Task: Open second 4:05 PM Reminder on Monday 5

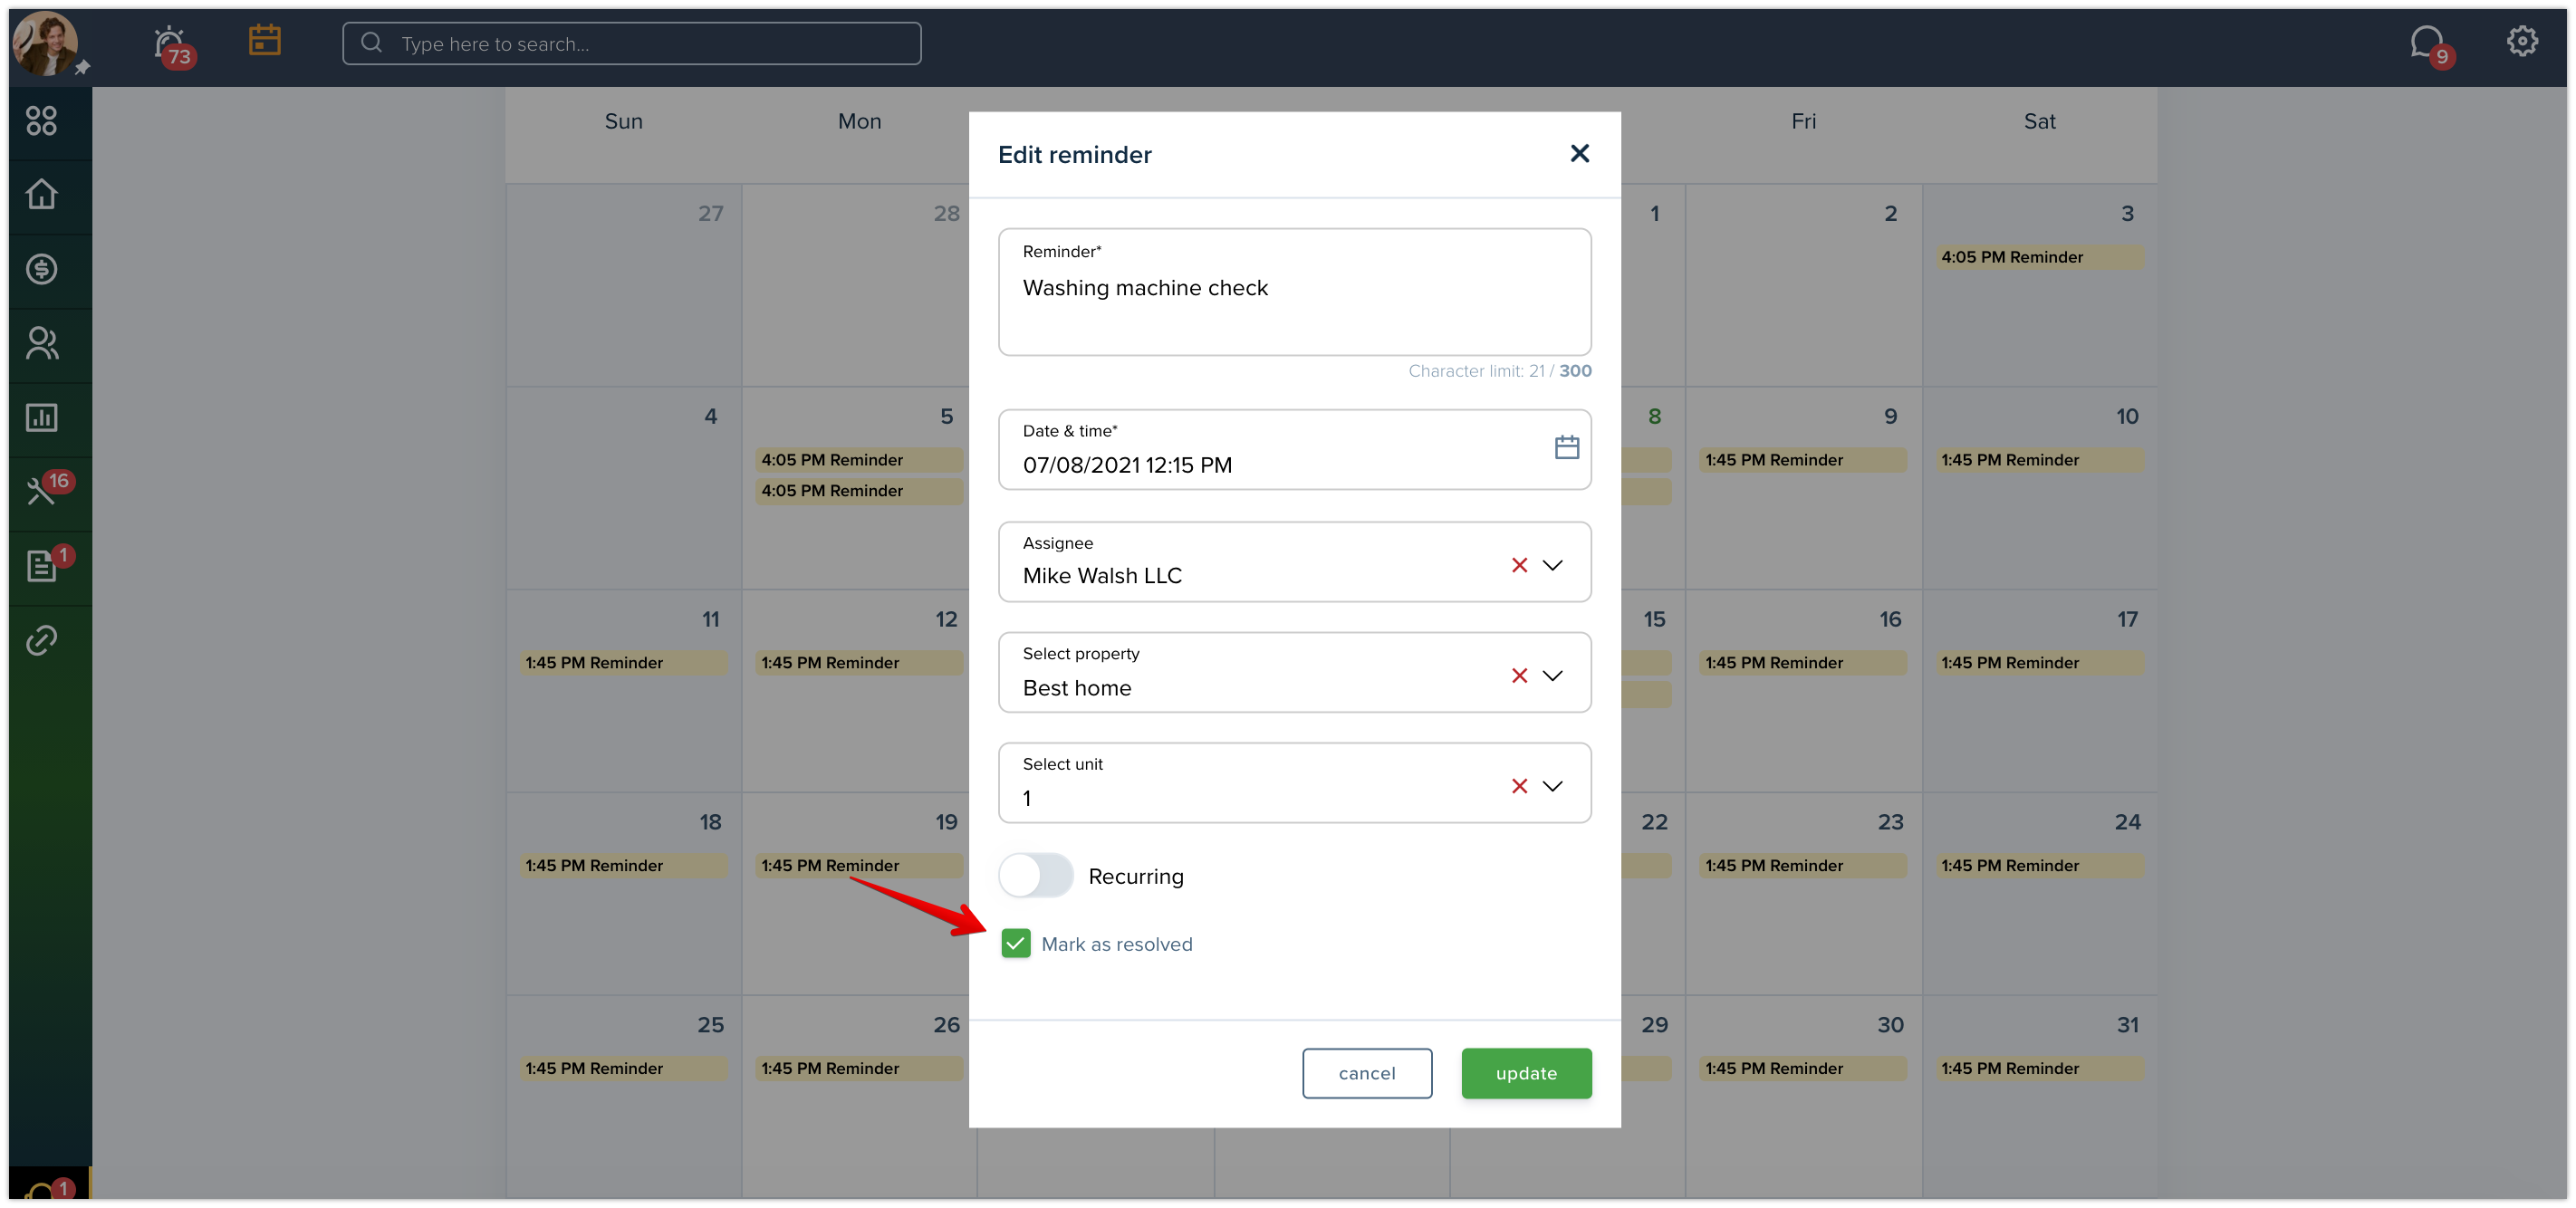Action: click(859, 490)
